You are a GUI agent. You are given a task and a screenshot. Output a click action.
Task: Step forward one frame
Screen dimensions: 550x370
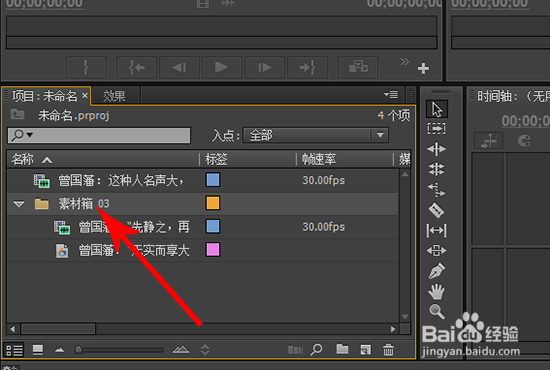click(x=264, y=67)
